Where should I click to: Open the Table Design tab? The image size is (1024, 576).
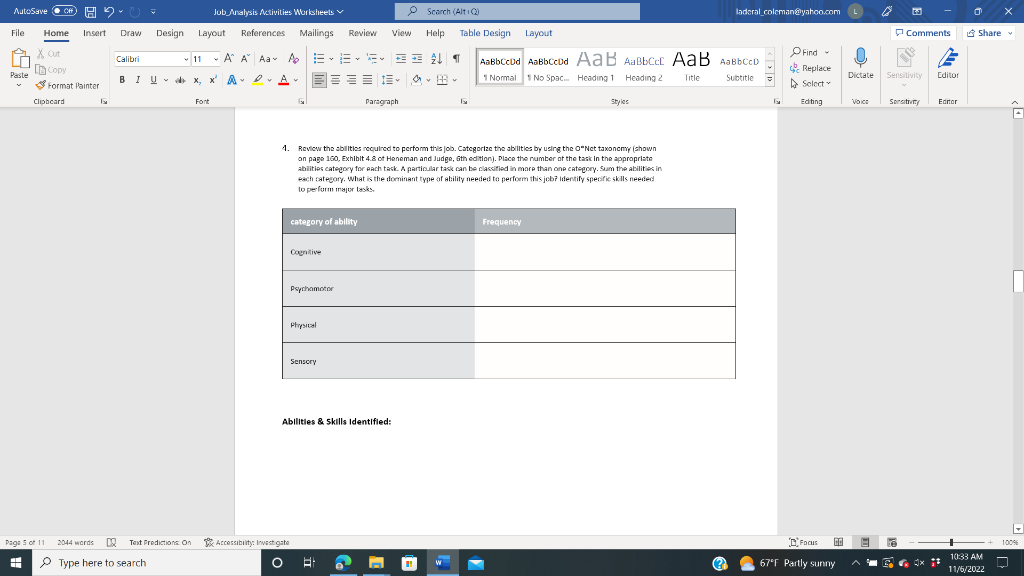(x=484, y=32)
